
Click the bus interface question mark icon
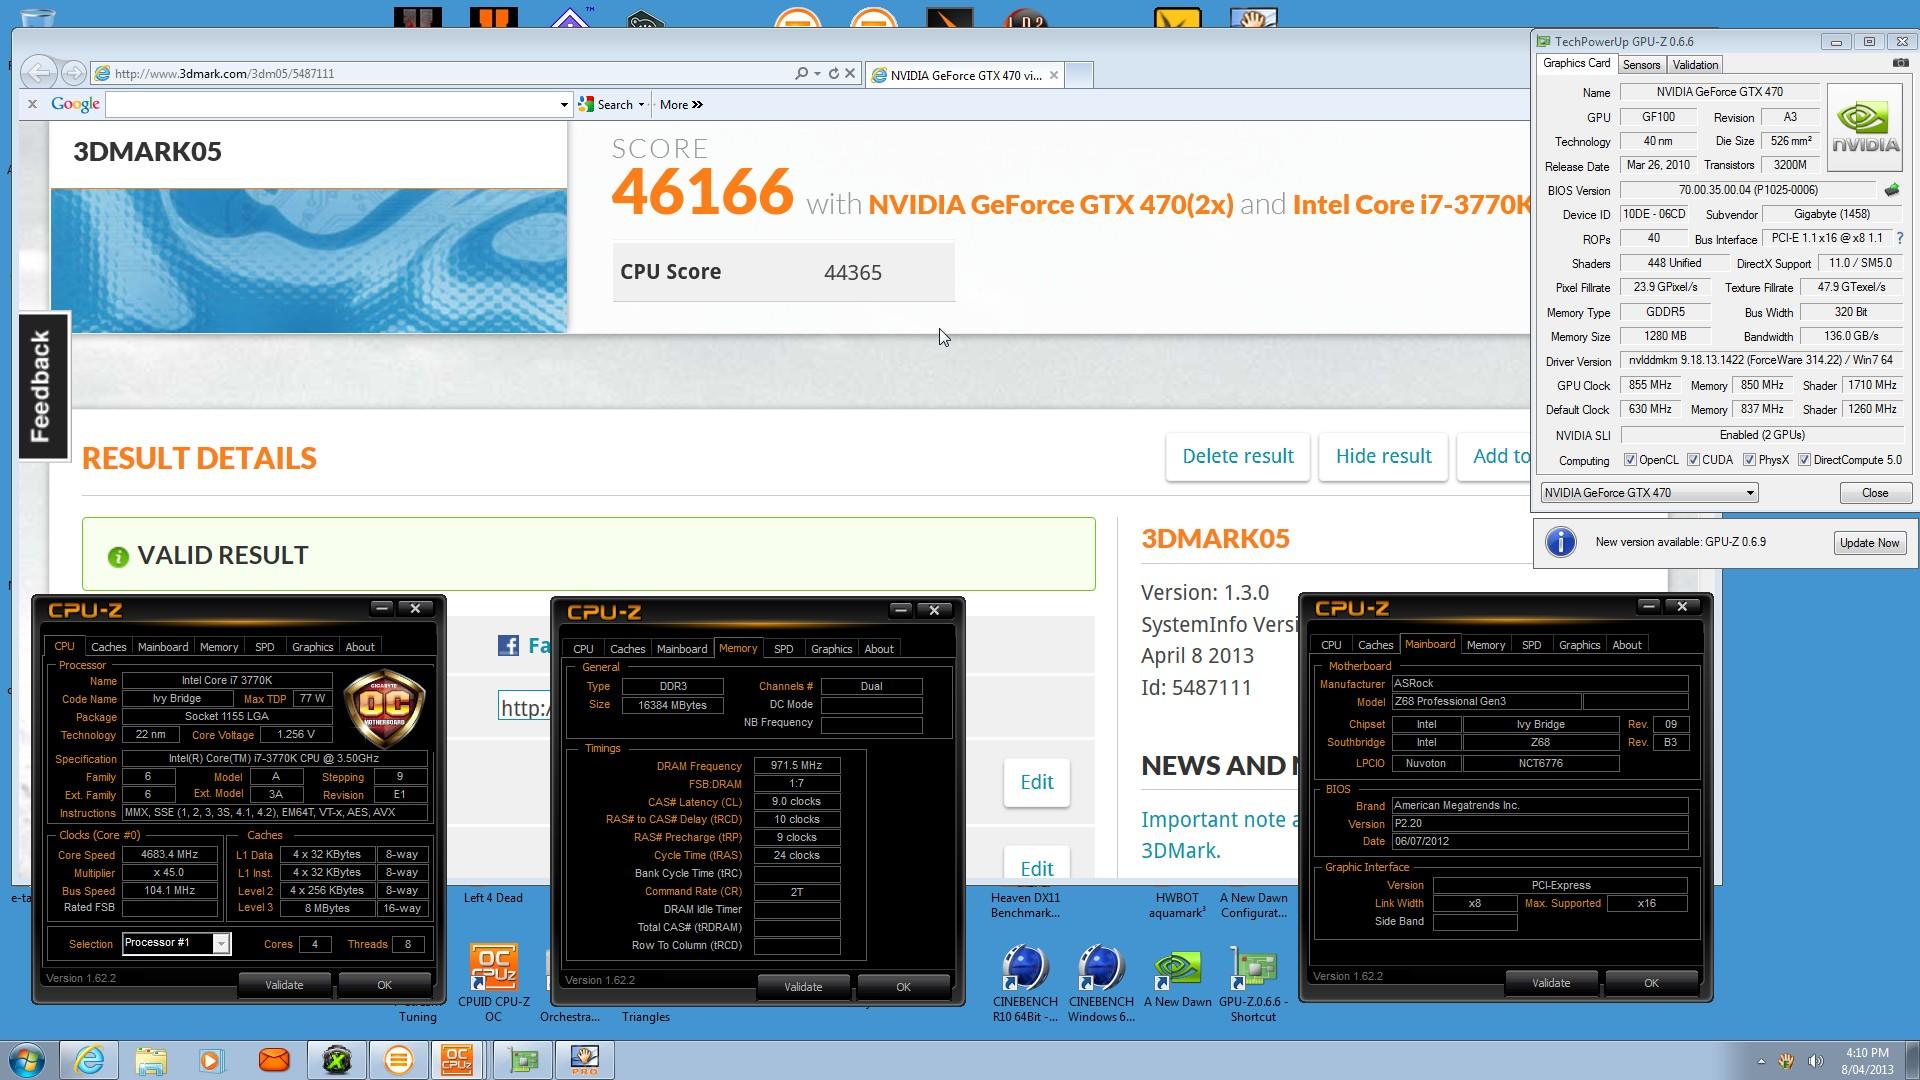pyautogui.click(x=1899, y=238)
